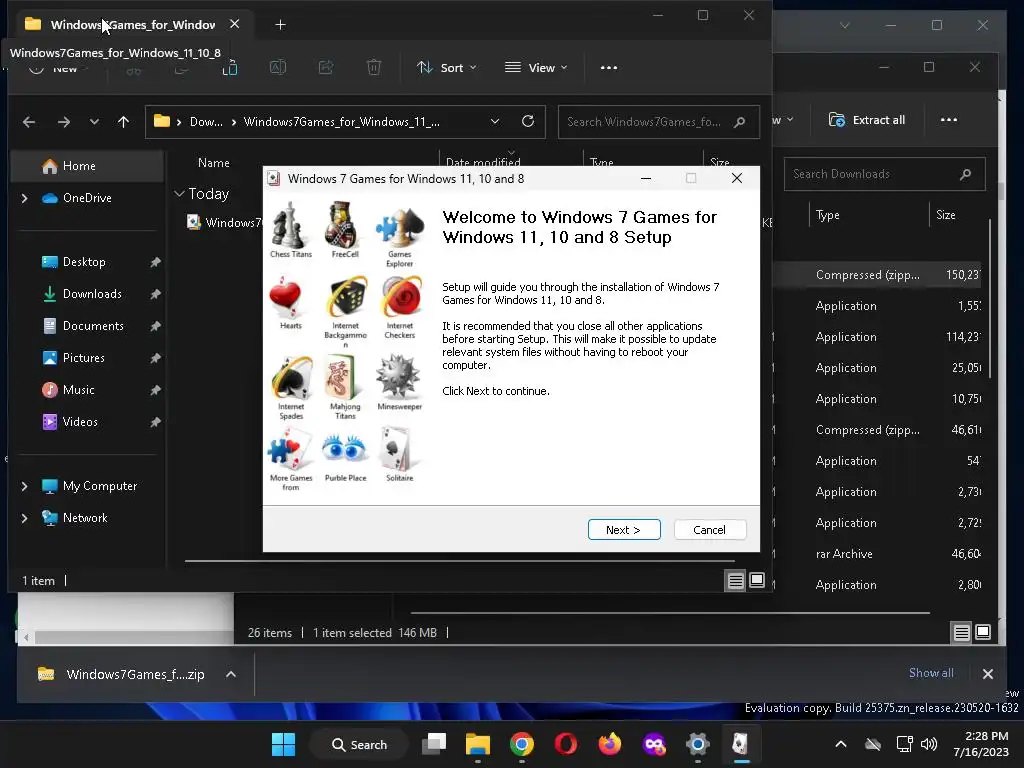Click the Minesweeper mine icon
This screenshot has width=1024, height=768.
pos(398,377)
